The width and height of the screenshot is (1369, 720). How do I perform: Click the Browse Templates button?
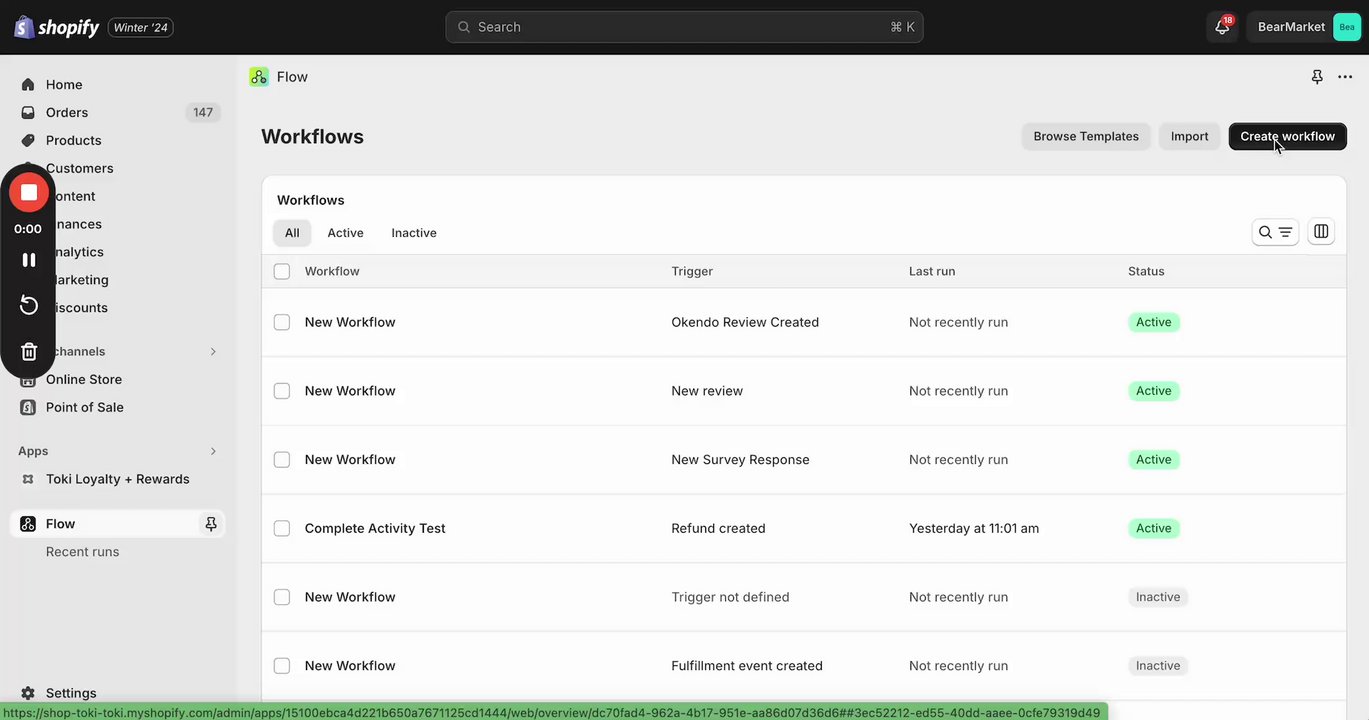(x=1086, y=136)
